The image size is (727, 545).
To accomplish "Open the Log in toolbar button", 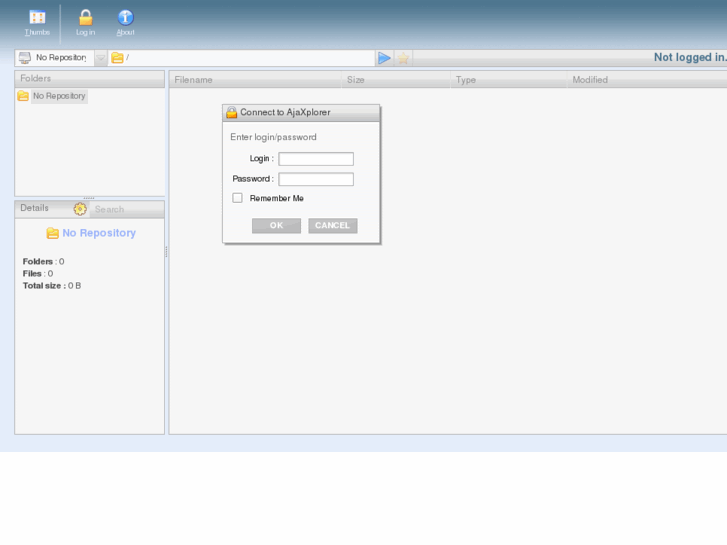I will (x=85, y=23).
